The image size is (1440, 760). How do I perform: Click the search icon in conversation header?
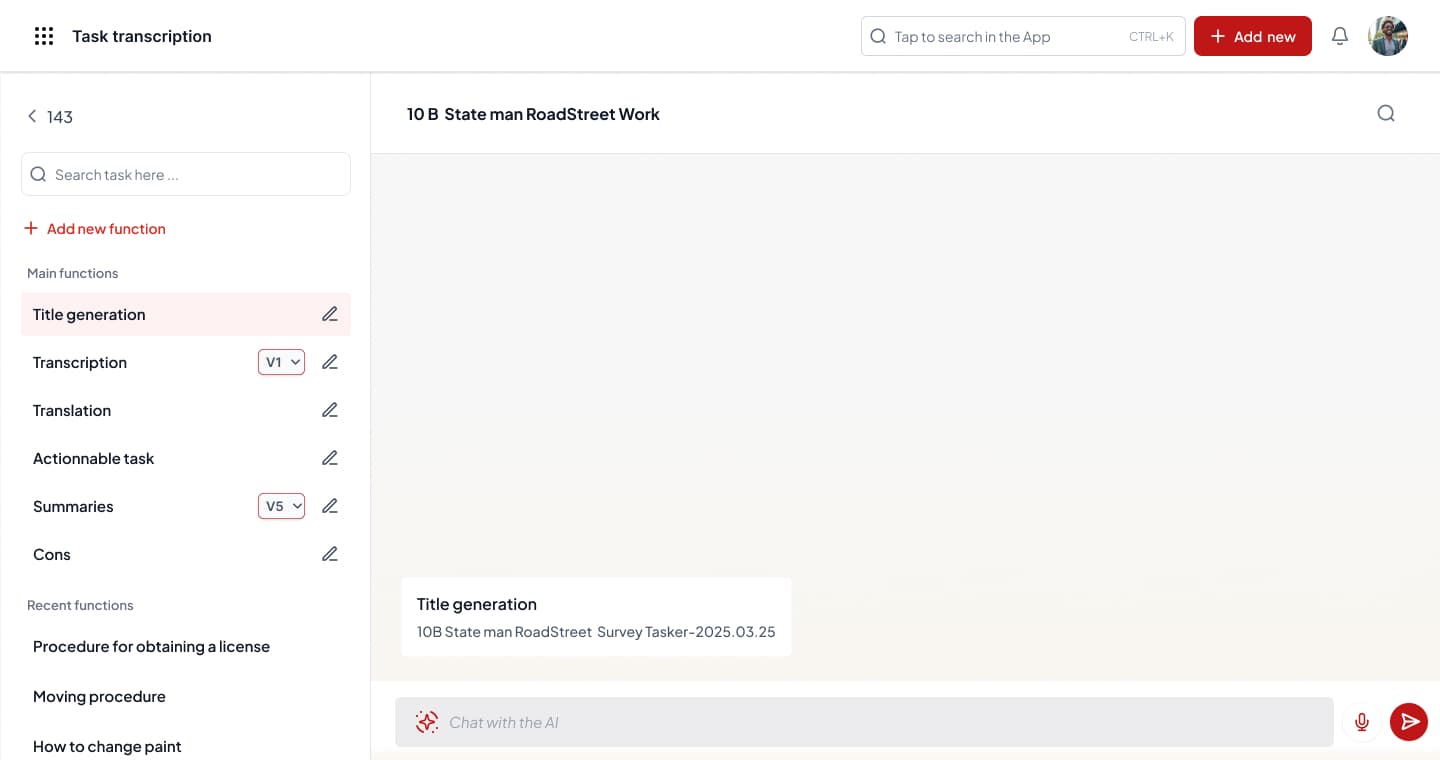[x=1386, y=113]
